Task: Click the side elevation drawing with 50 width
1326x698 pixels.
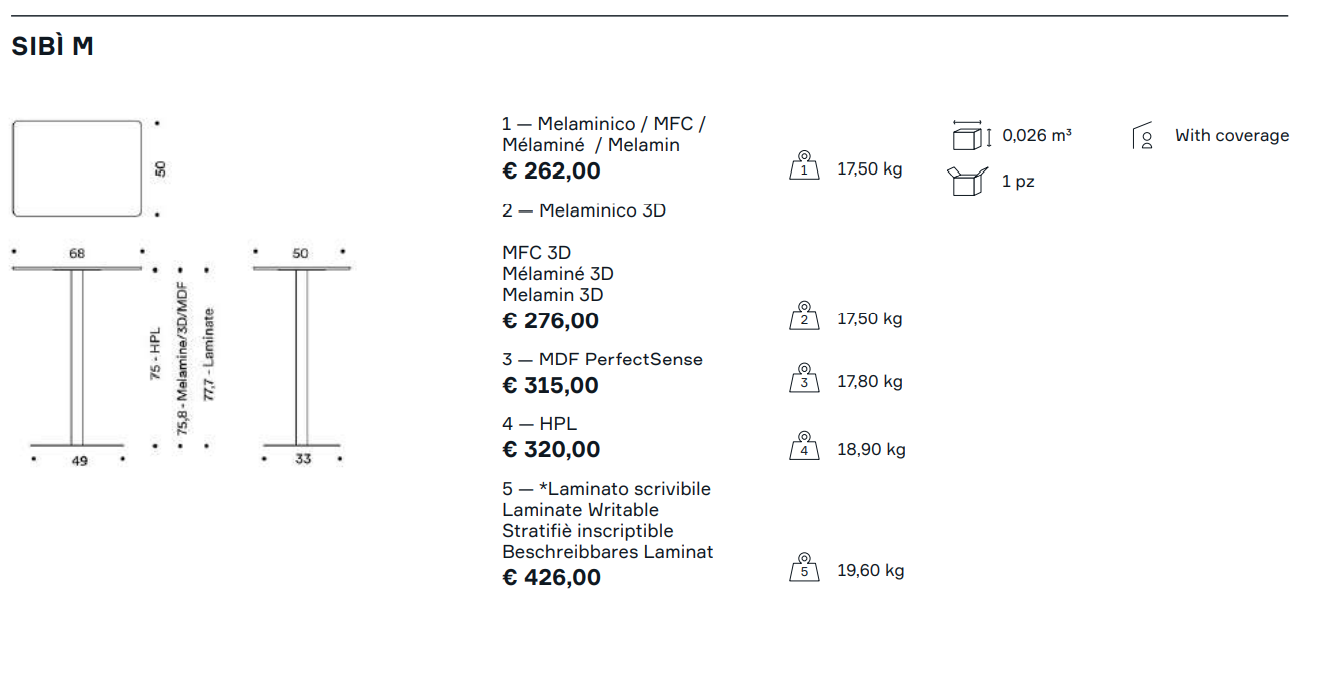Action: (x=301, y=357)
